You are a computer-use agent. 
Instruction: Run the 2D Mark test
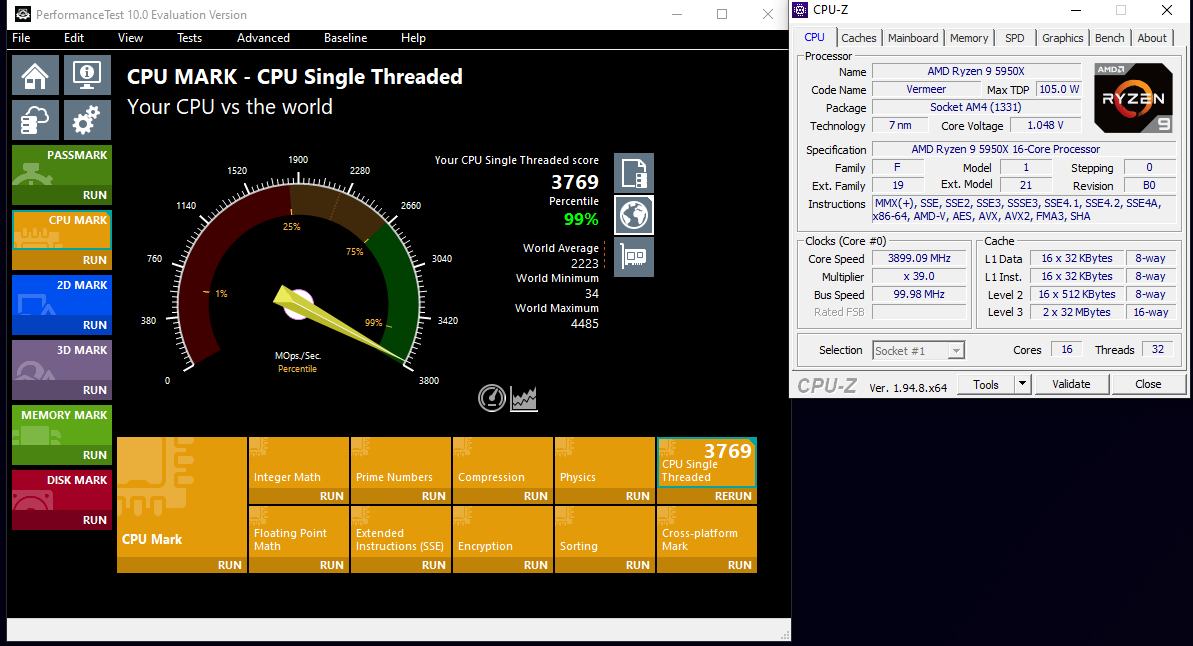62,325
